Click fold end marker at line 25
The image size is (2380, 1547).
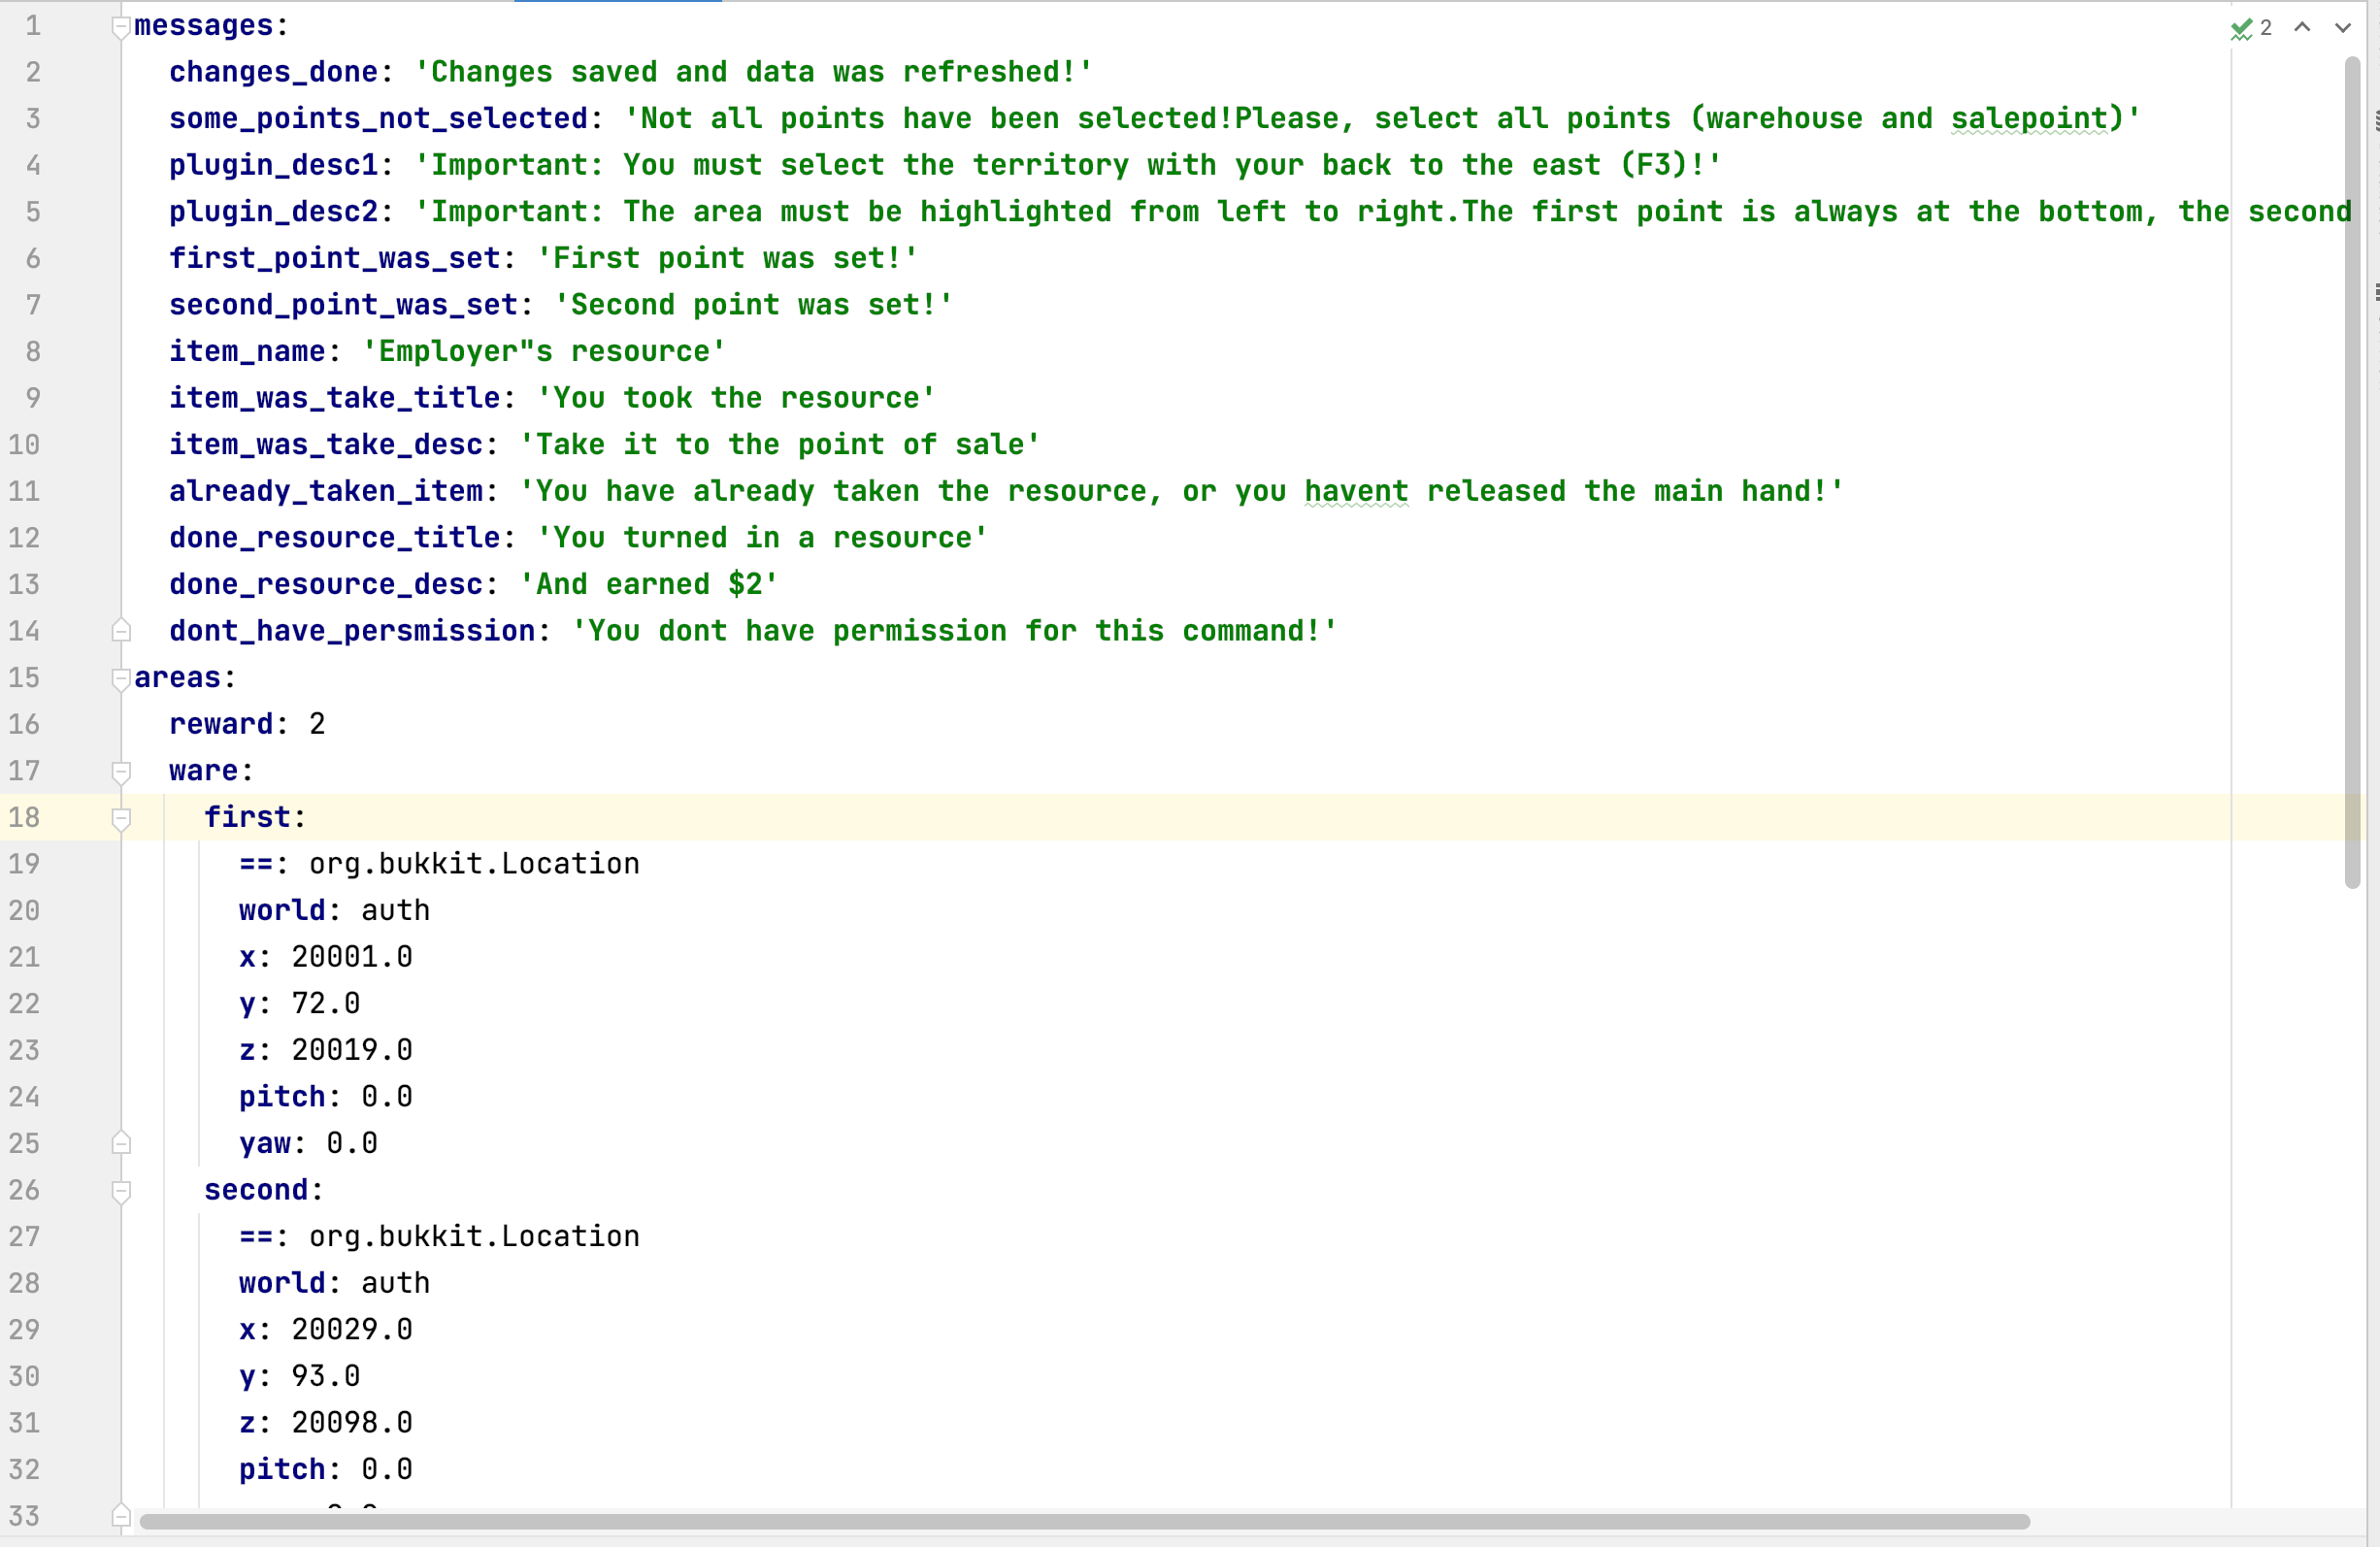coord(121,1143)
